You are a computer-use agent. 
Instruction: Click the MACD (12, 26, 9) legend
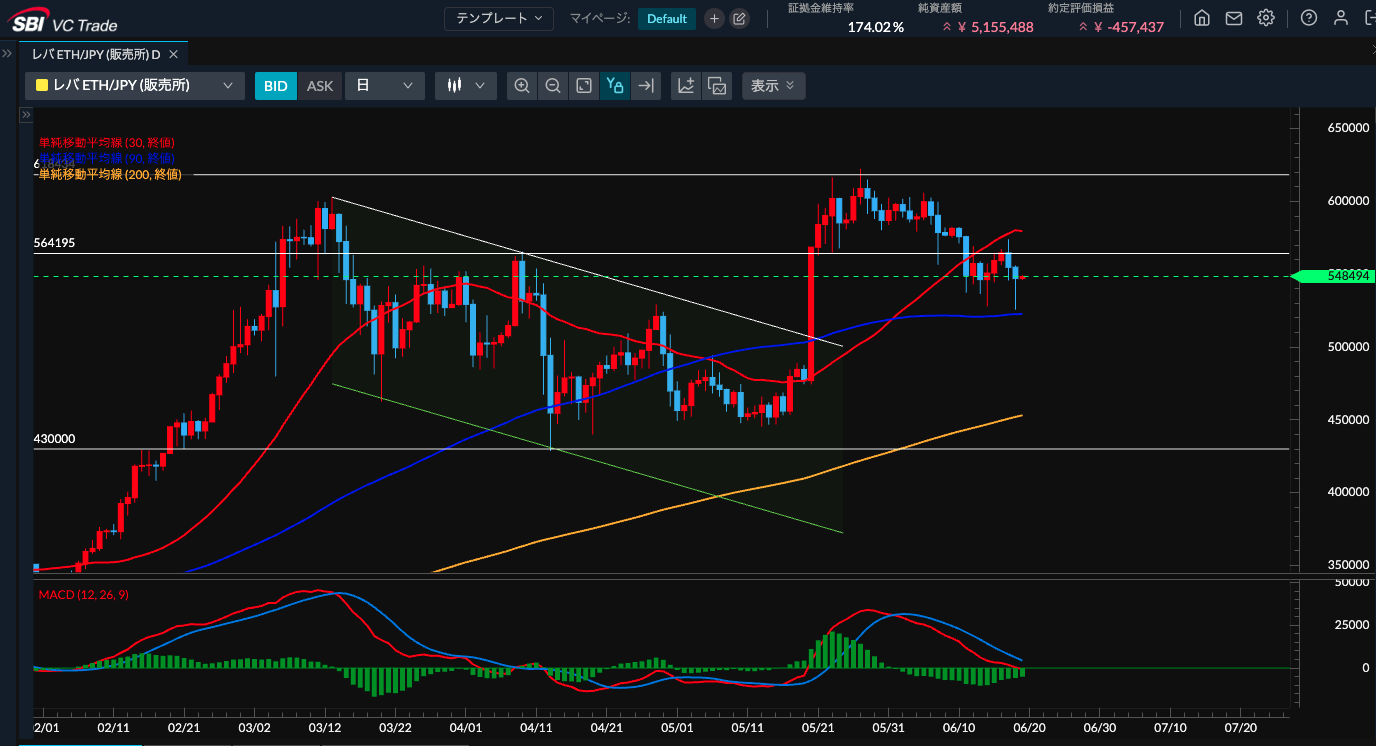tap(83, 595)
